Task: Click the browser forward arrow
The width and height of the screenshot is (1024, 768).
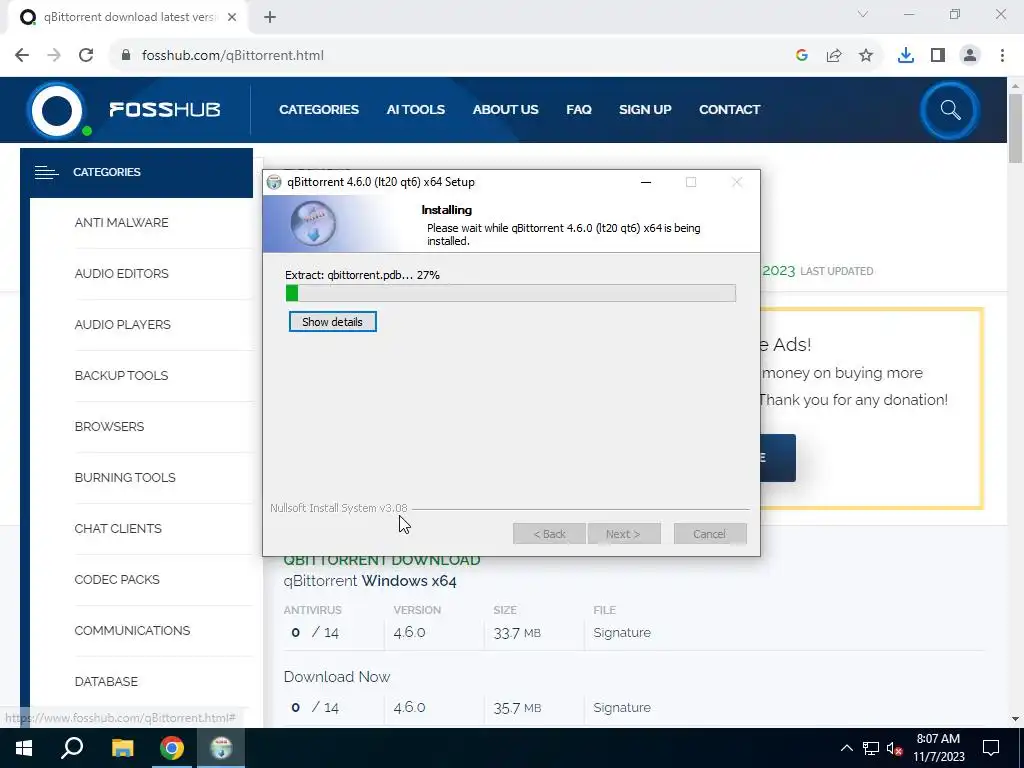Action: [54, 56]
